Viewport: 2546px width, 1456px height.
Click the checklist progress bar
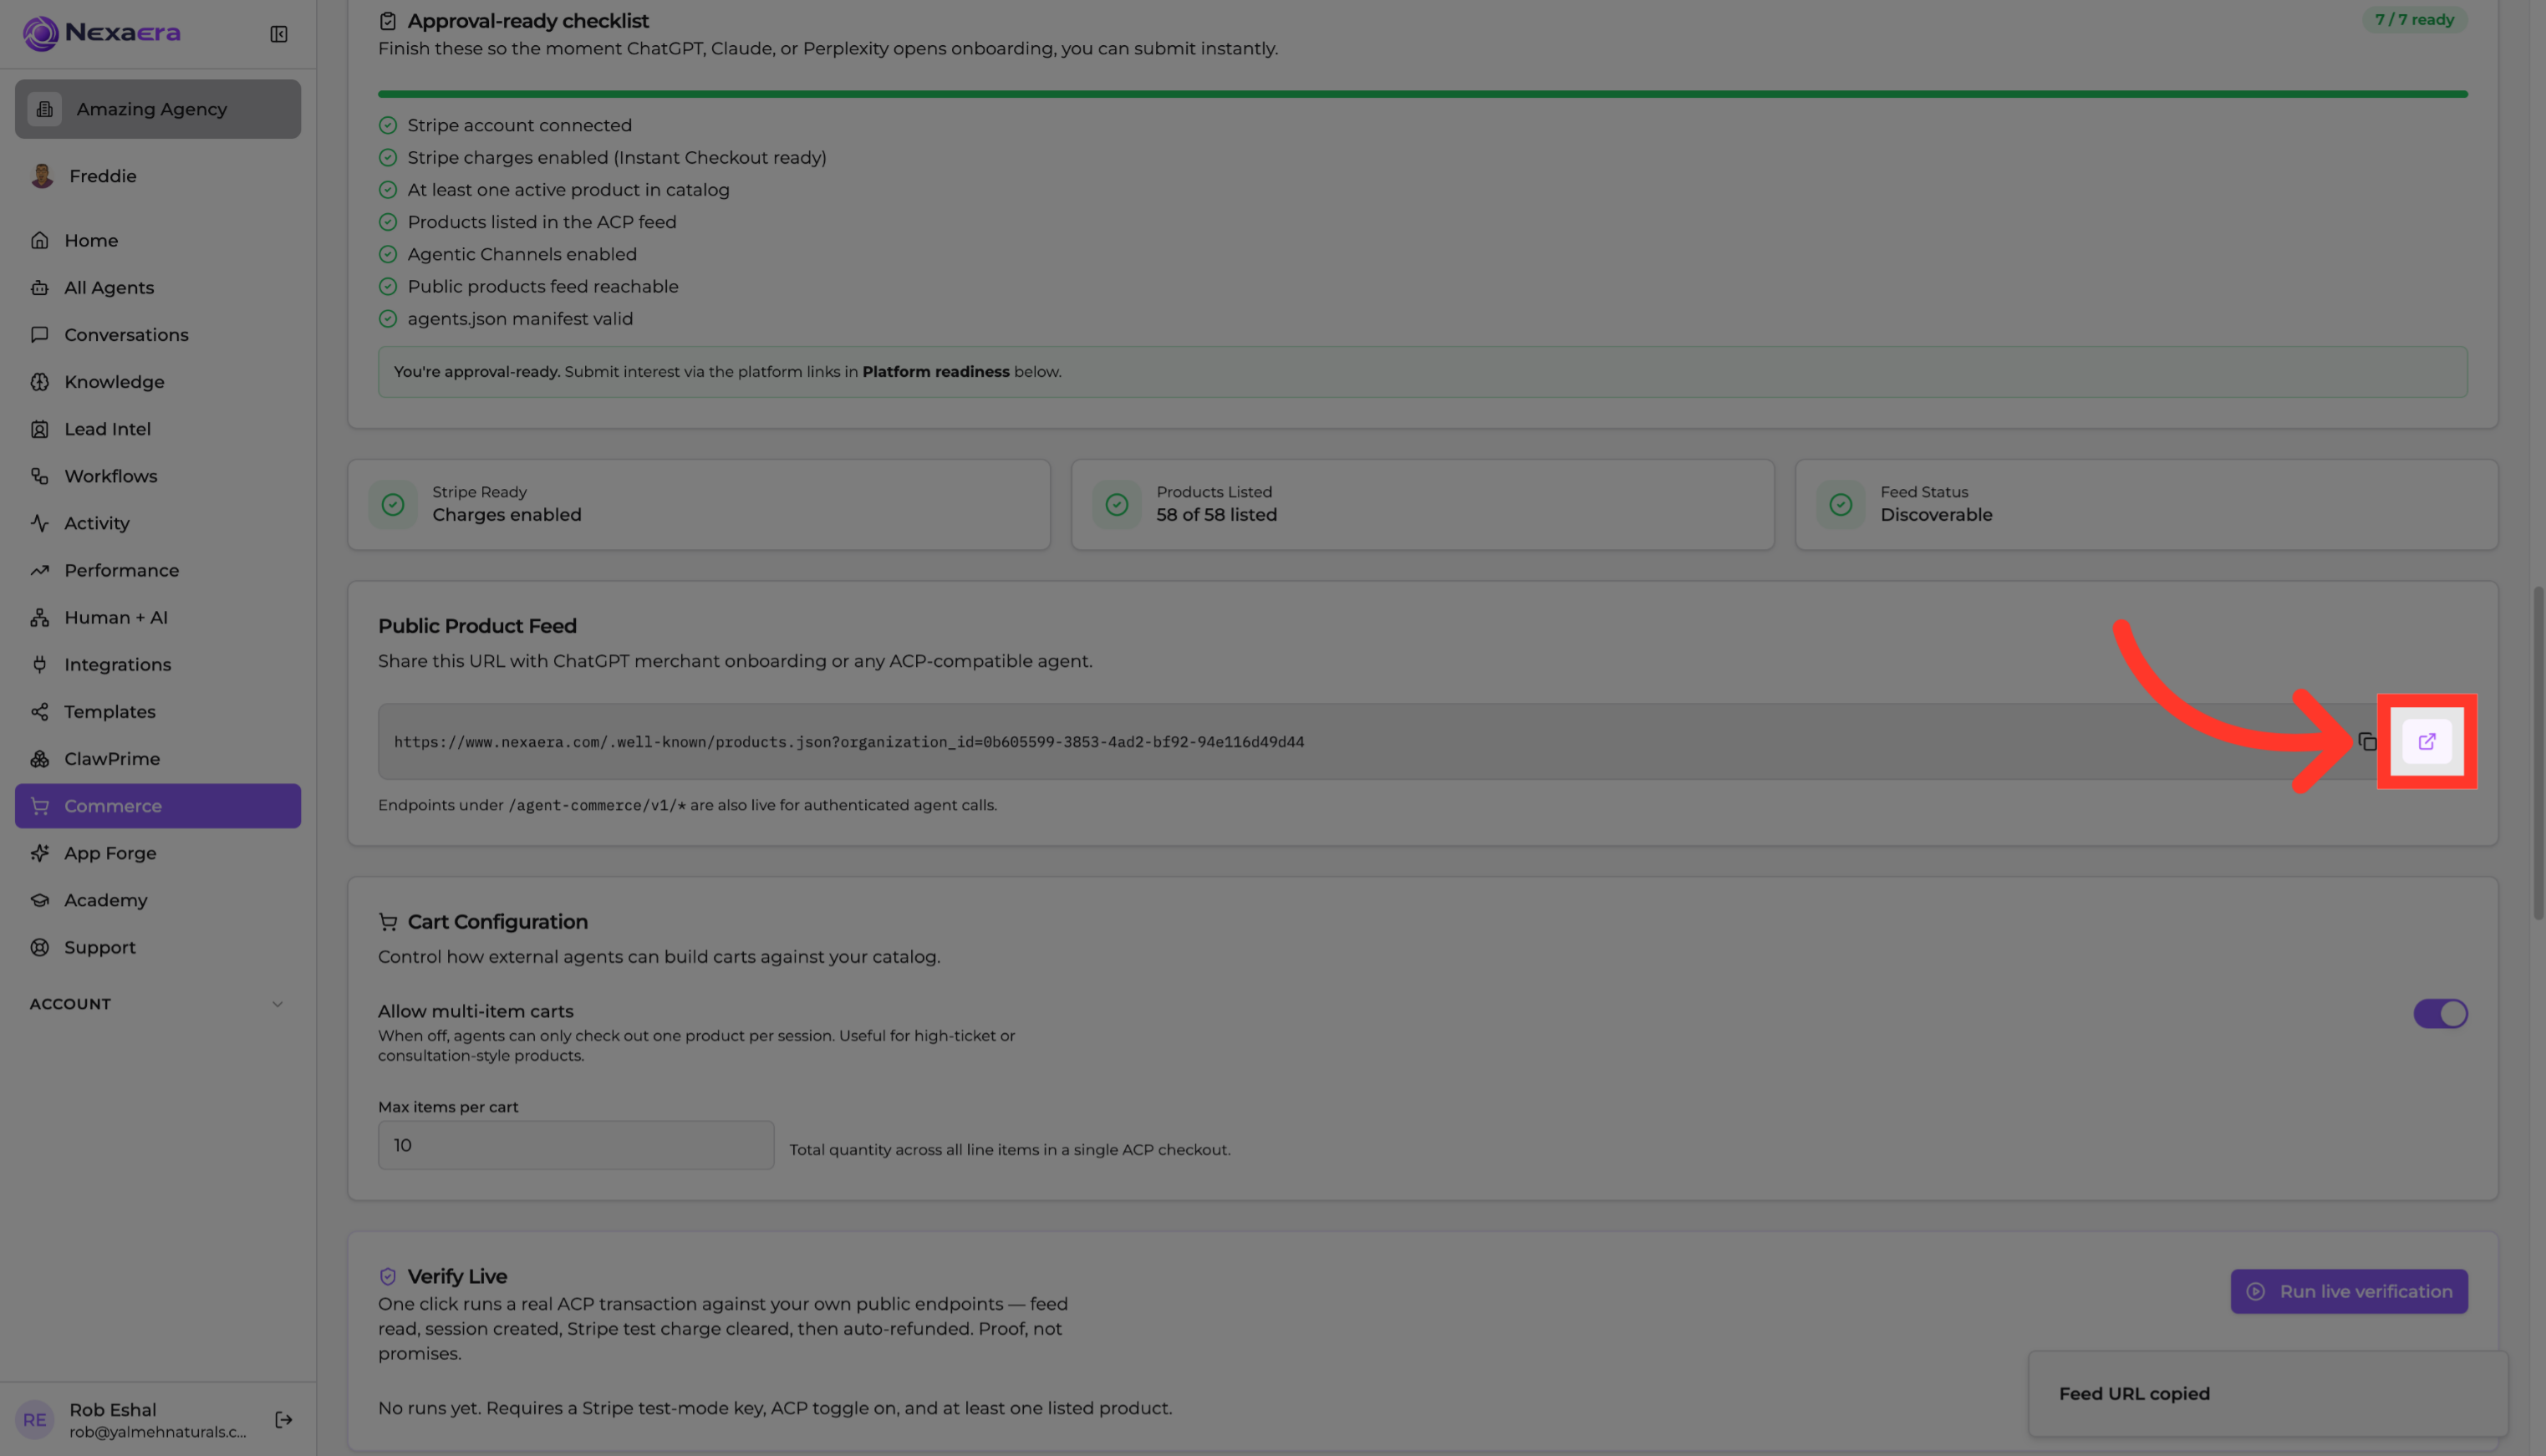pyautogui.click(x=1423, y=94)
